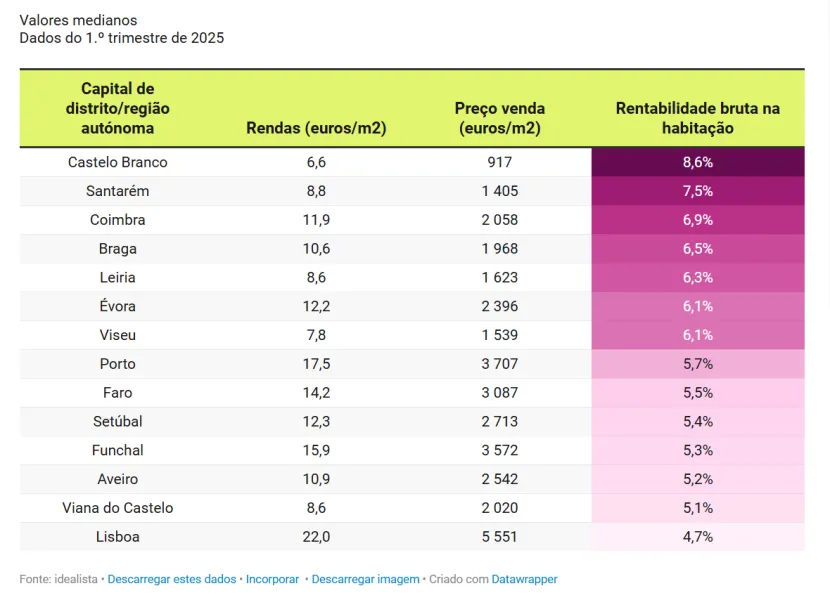Click the "Descarregar estes dados" link
This screenshot has height=594, width=830.
point(172,579)
